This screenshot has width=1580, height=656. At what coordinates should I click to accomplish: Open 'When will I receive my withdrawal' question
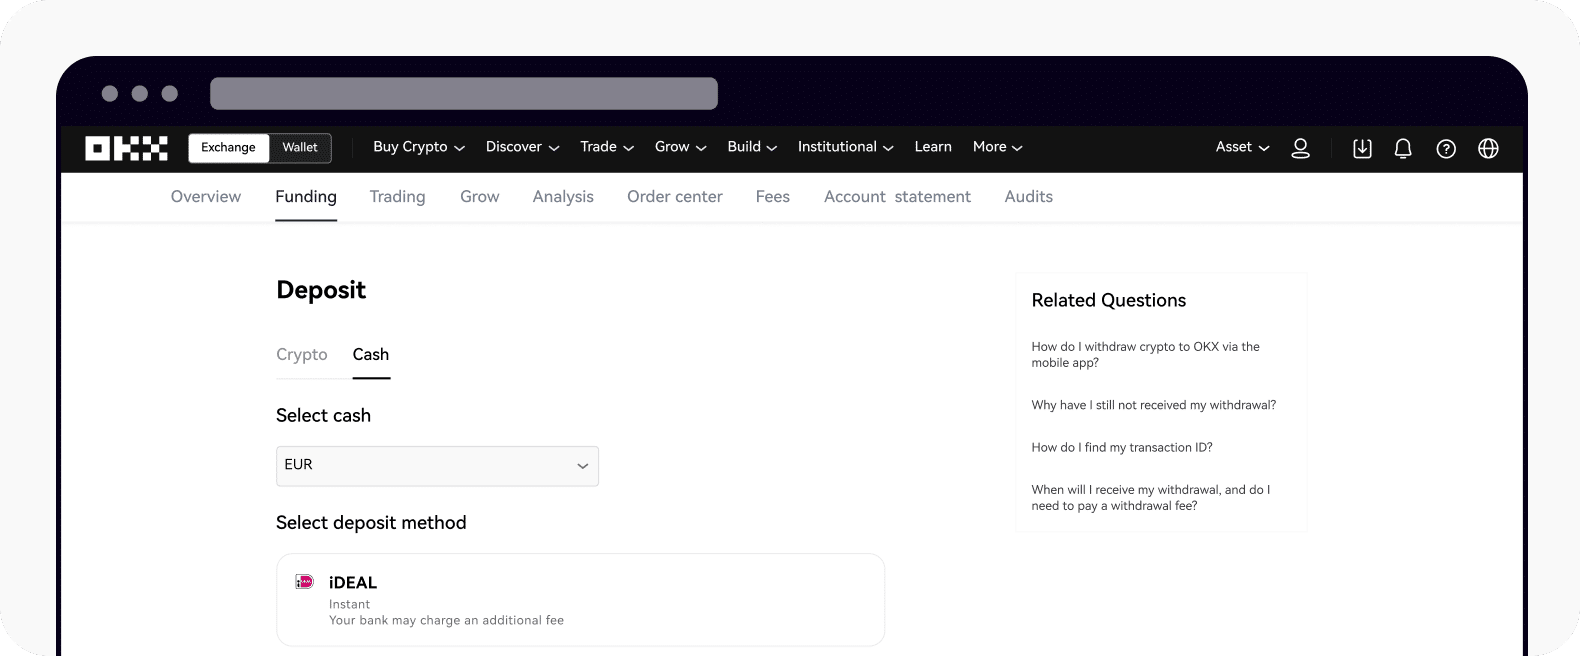coord(1151,498)
